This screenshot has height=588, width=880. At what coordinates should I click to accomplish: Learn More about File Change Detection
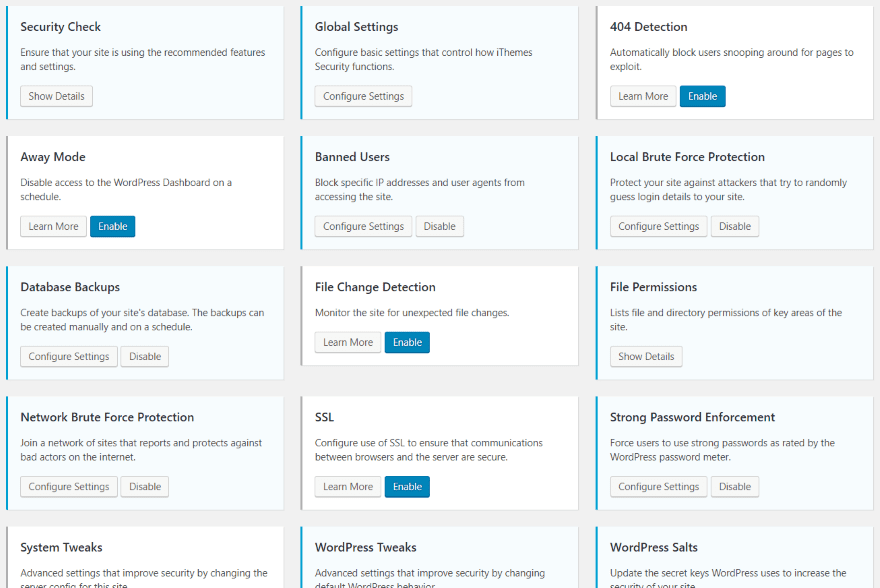click(348, 342)
